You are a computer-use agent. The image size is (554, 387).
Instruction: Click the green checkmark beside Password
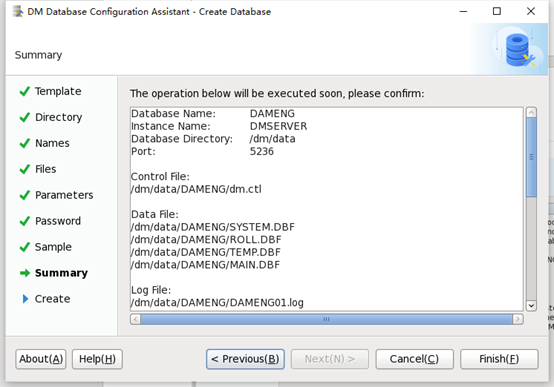click(25, 221)
